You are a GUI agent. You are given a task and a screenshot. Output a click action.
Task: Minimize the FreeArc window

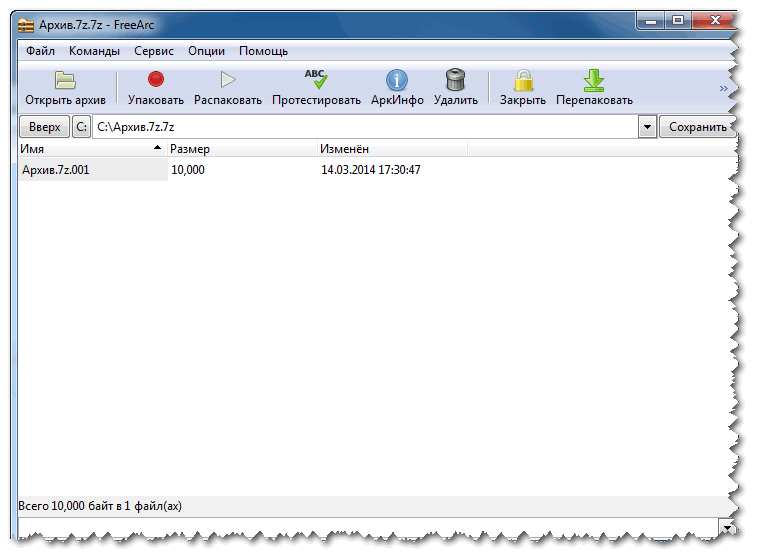coord(651,21)
